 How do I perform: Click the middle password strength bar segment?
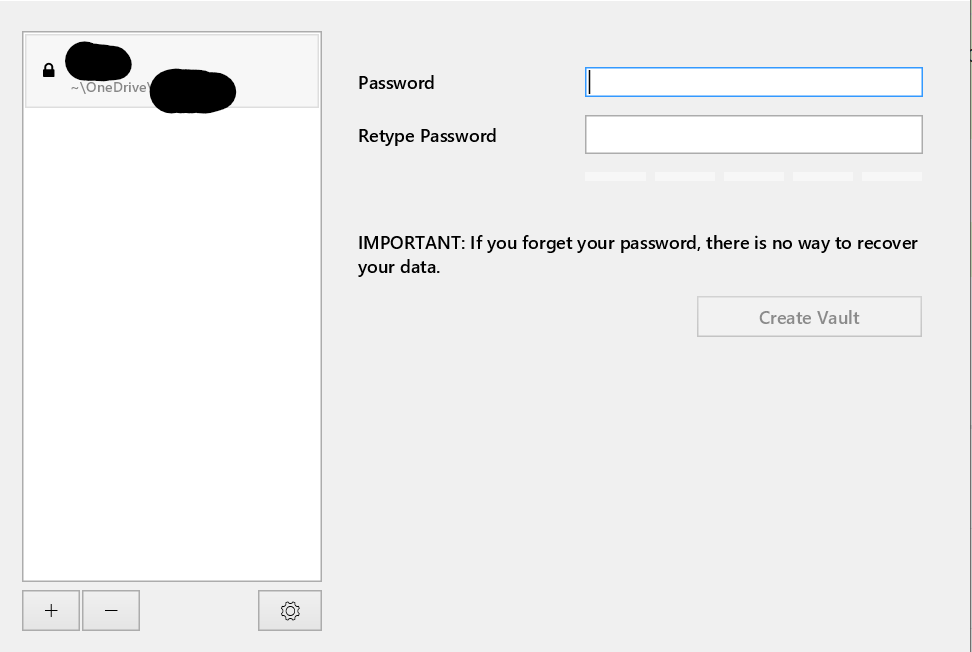coord(754,177)
